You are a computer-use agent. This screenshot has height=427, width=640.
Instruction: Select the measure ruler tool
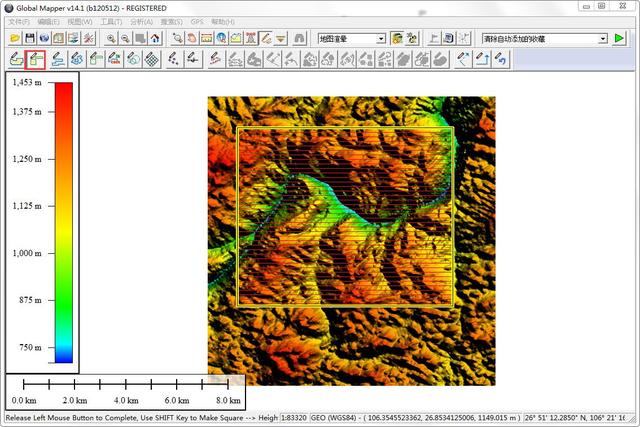[207, 39]
